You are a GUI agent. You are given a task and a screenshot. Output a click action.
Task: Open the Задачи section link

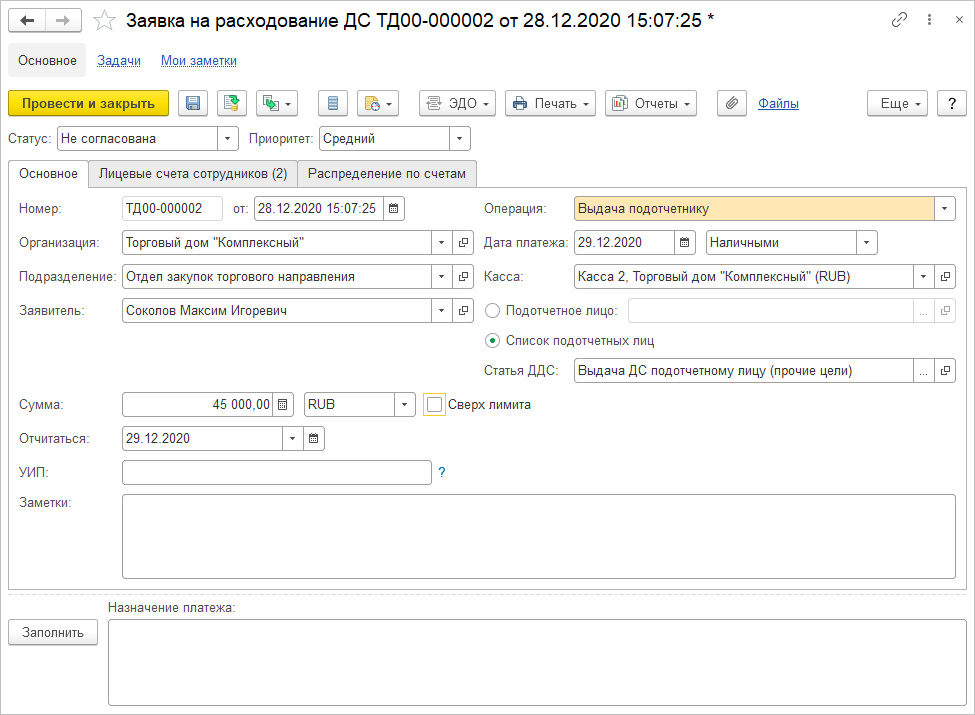(x=119, y=60)
